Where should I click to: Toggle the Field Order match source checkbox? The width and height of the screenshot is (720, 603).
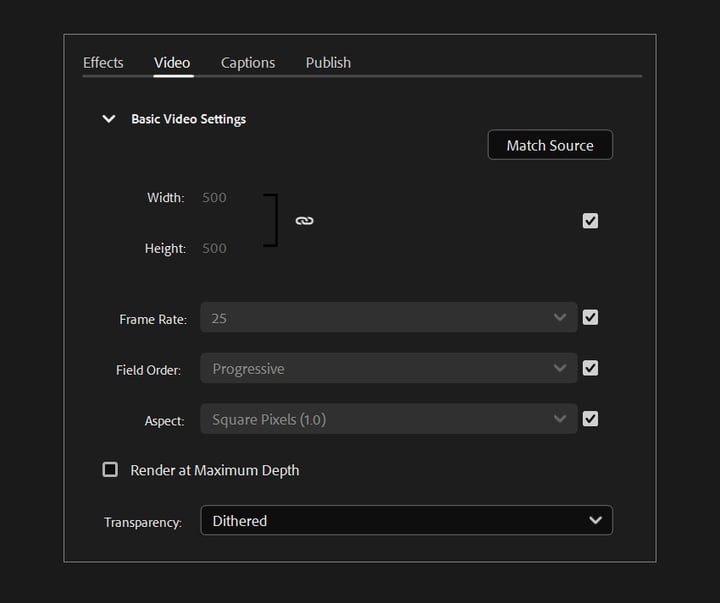[x=590, y=368]
